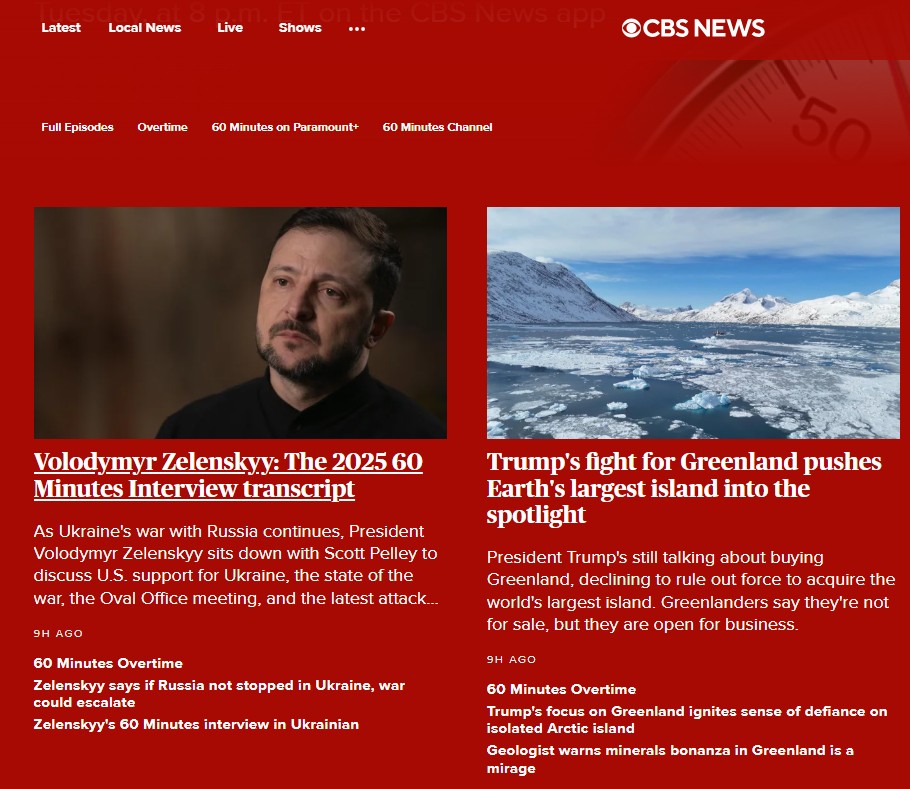Switch to Full Episodes tab

point(77,127)
